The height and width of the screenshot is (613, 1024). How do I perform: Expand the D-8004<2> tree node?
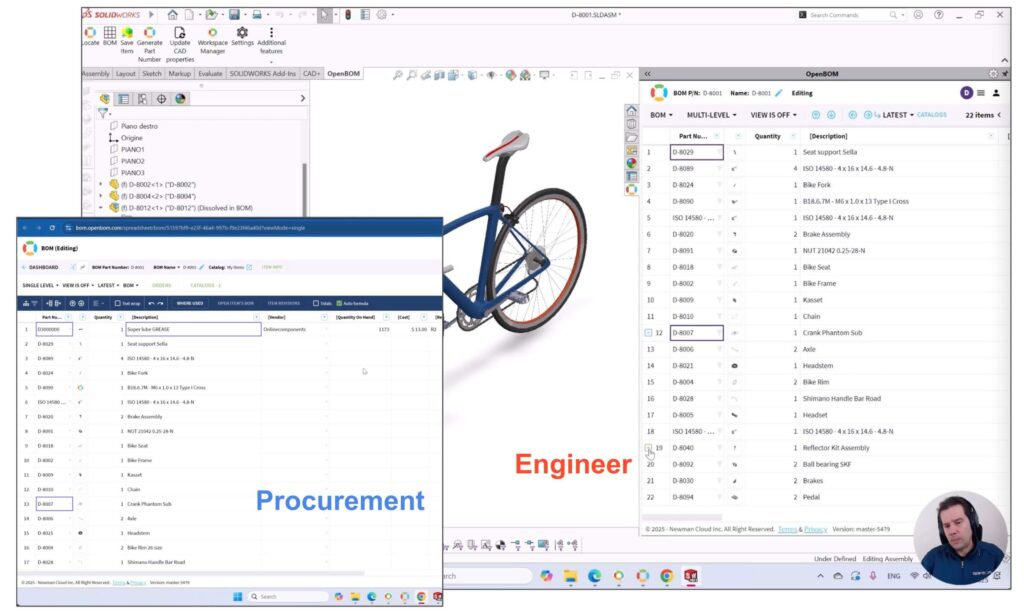click(101, 196)
